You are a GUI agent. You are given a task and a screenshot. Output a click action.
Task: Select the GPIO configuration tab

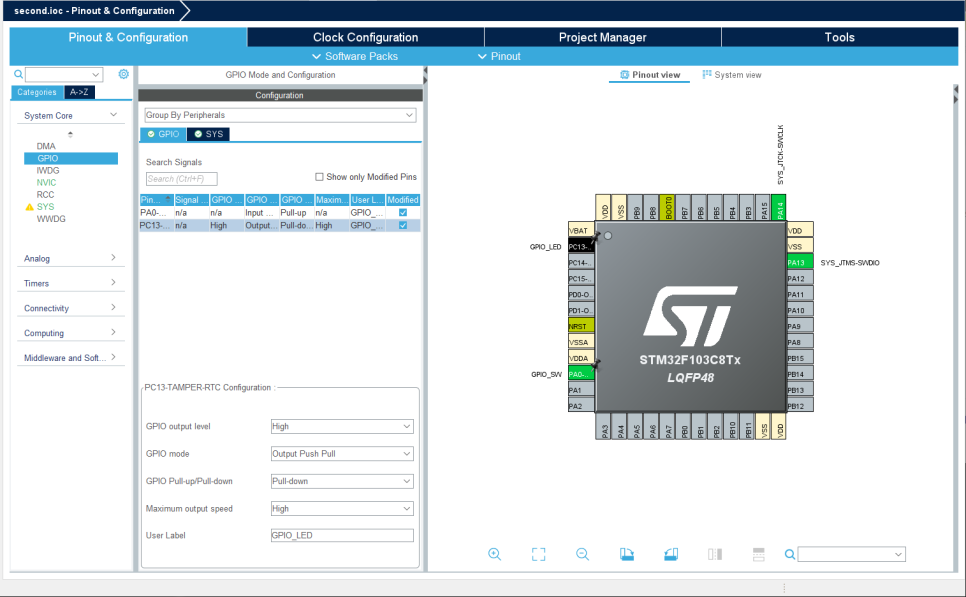[x=163, y=134]
